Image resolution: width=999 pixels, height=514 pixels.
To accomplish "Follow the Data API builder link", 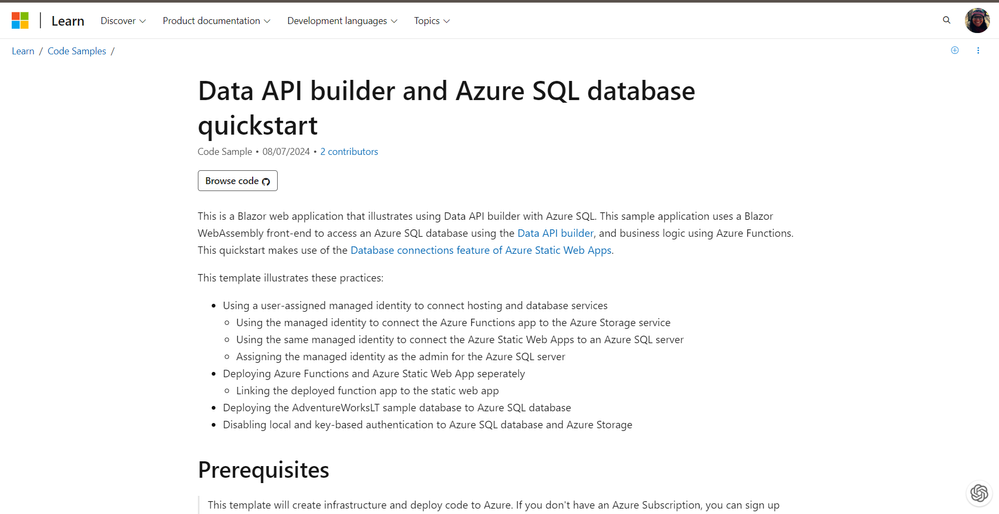I will coord(555,233).
